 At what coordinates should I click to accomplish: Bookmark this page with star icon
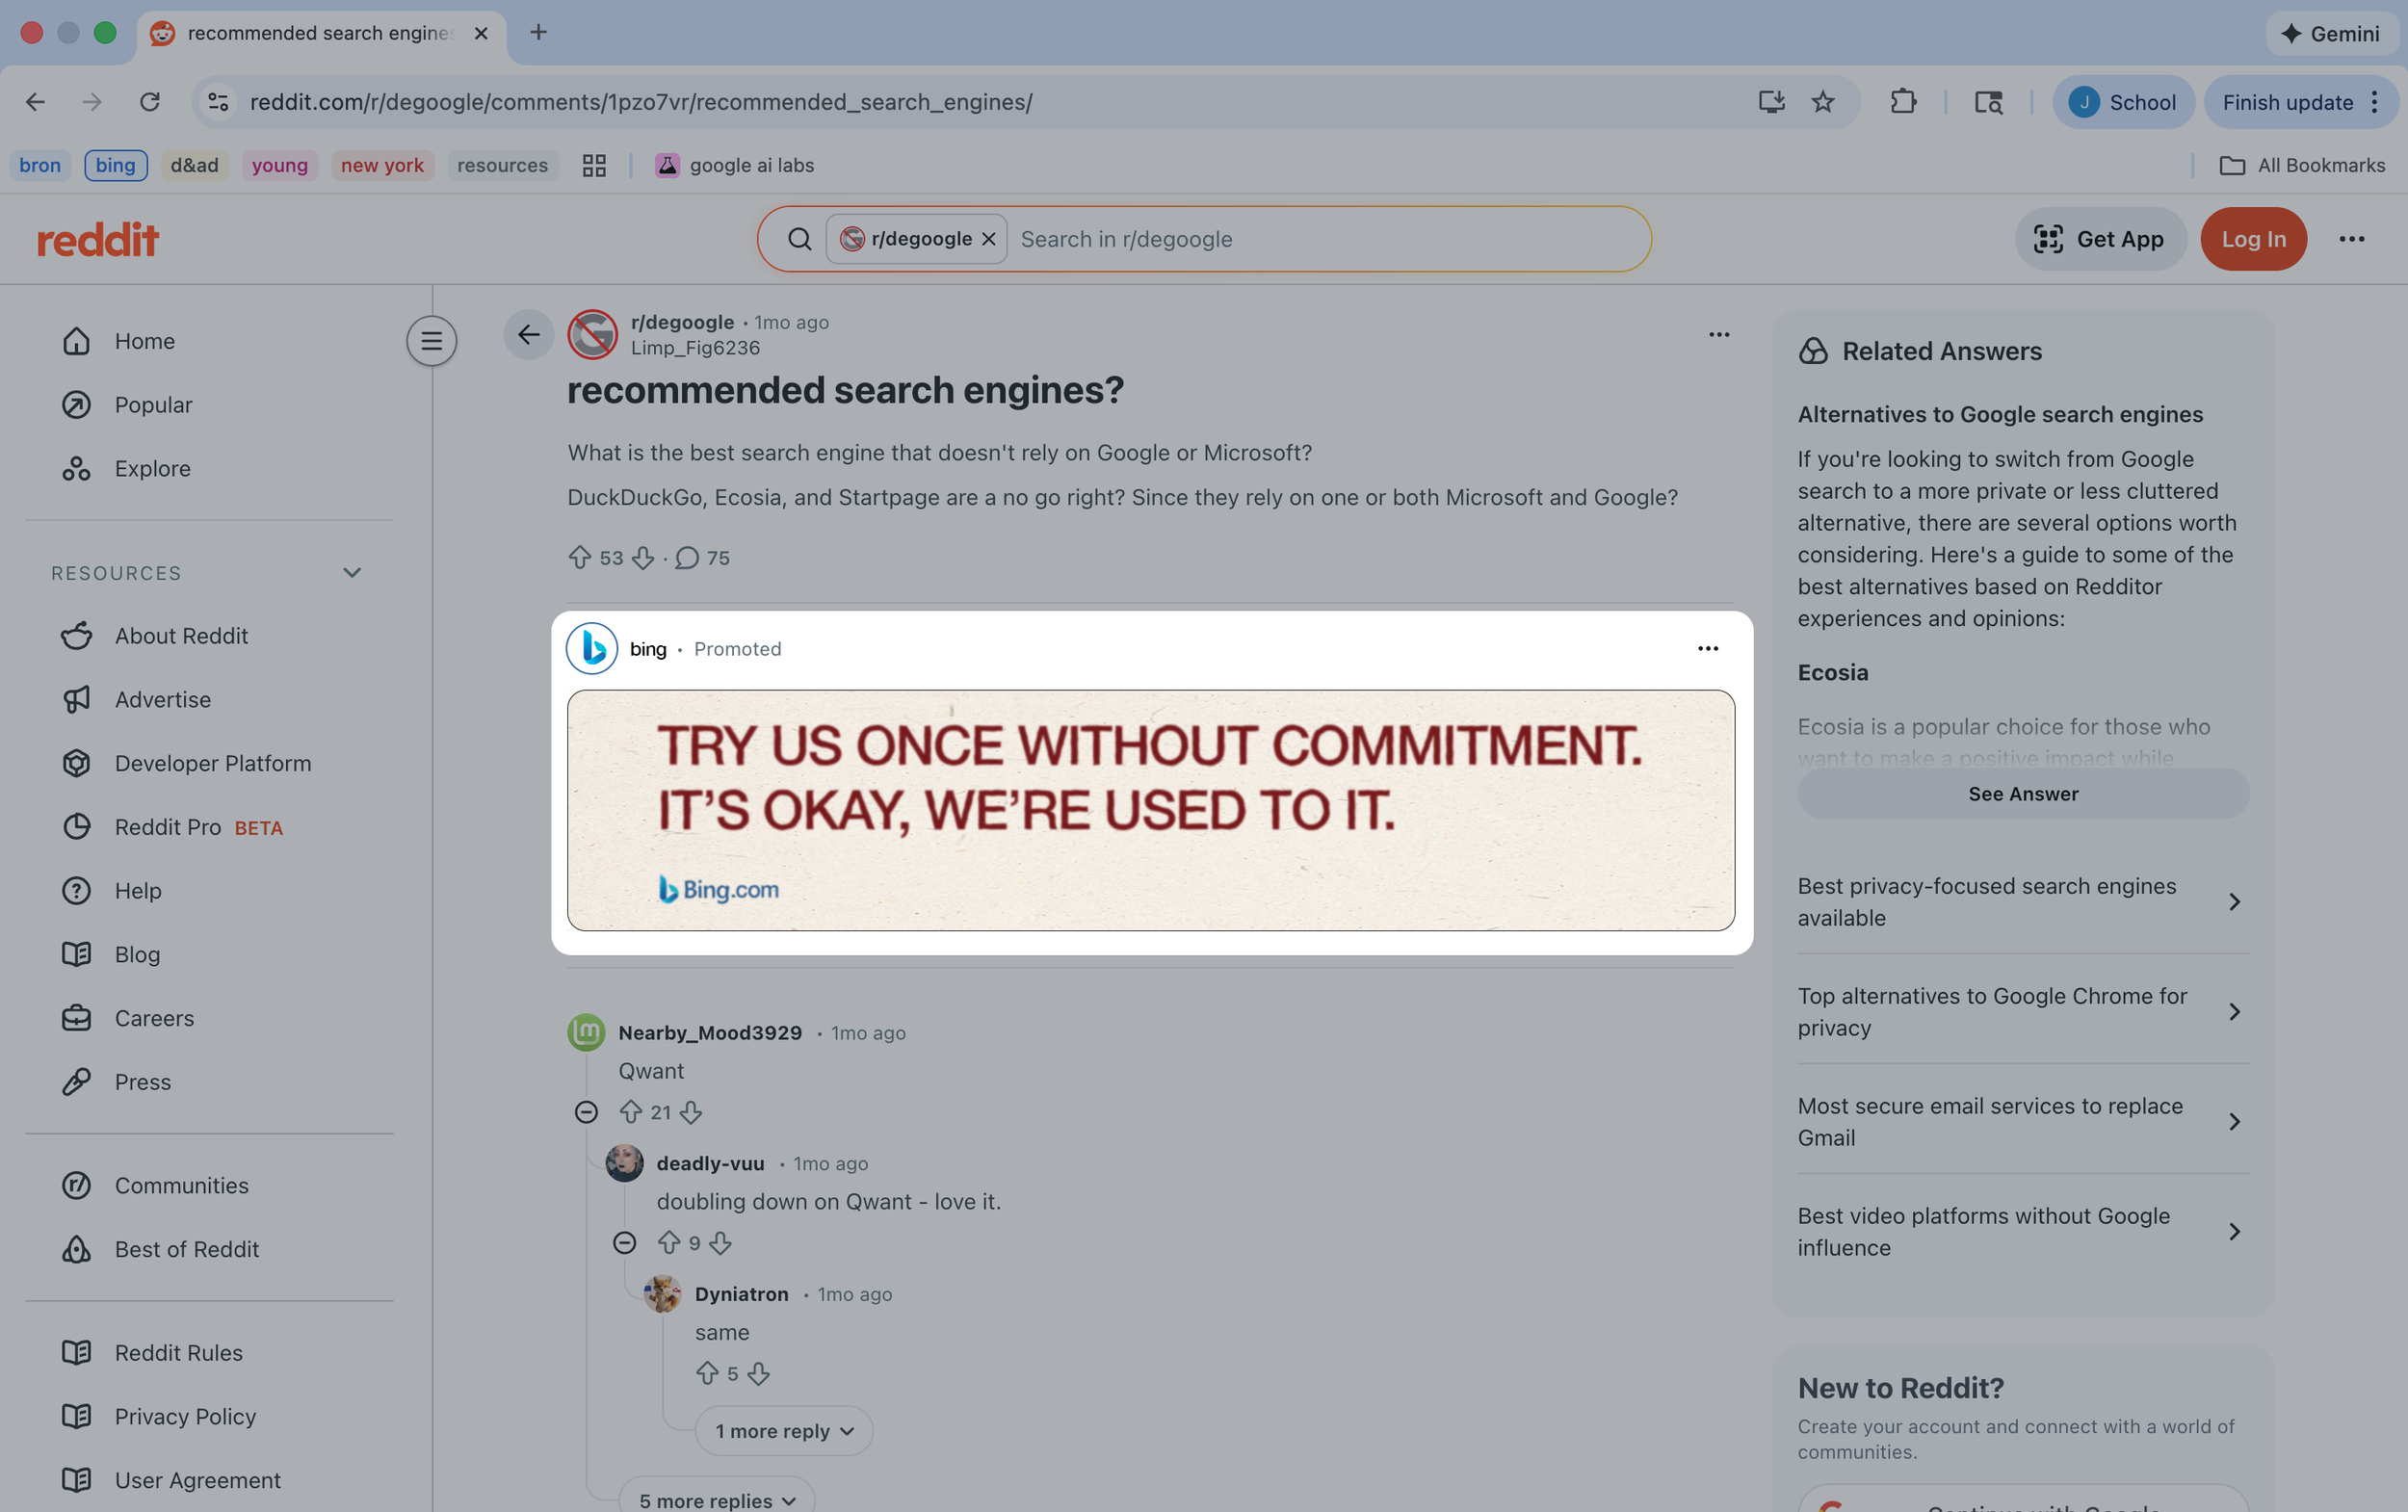(1823, 102)
